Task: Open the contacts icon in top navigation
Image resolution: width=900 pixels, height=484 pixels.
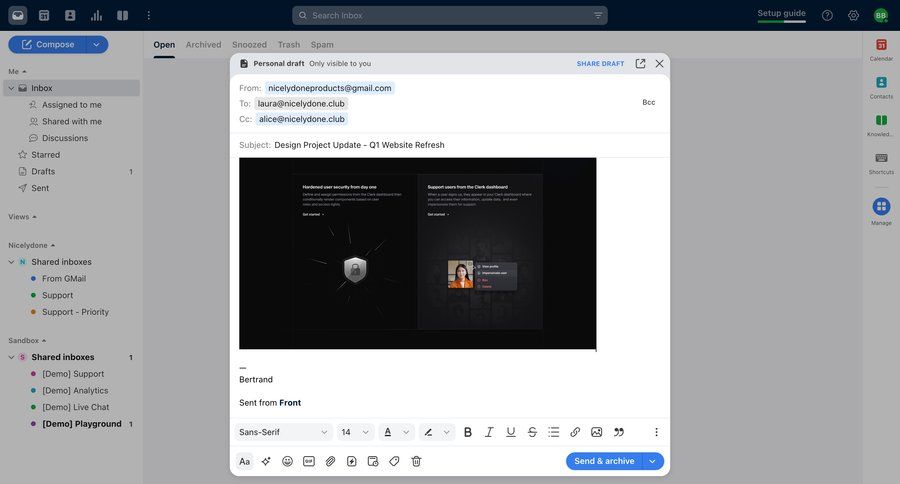Action: [70, 16]
